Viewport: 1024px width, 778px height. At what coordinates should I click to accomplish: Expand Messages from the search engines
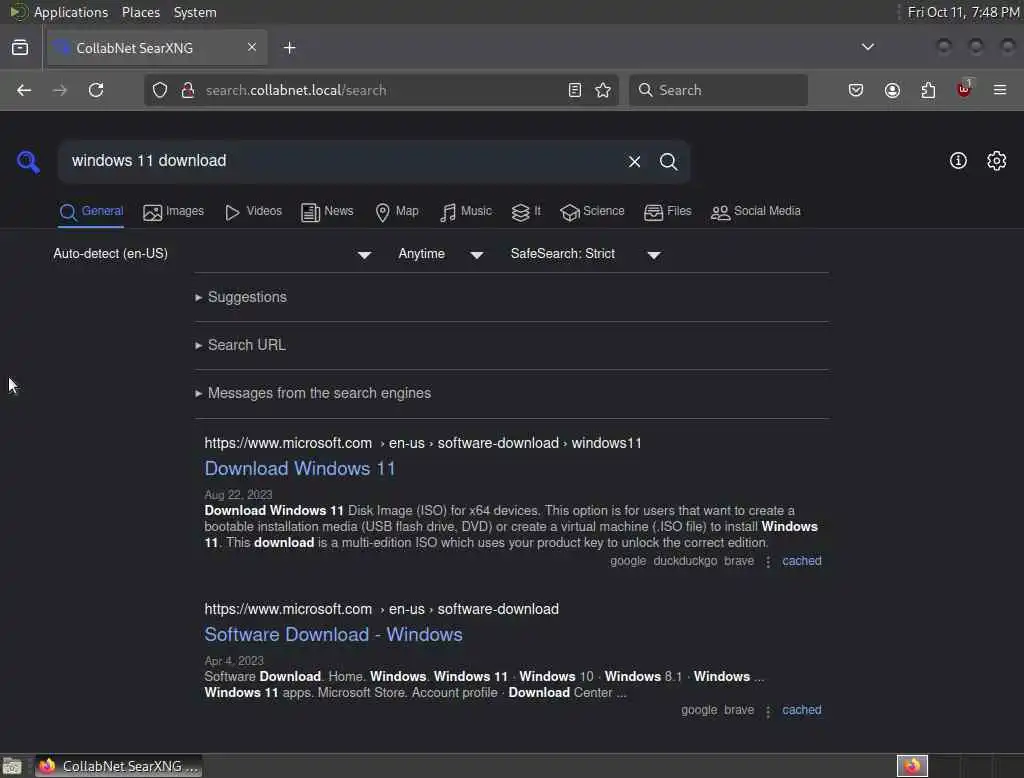[313, 393]
